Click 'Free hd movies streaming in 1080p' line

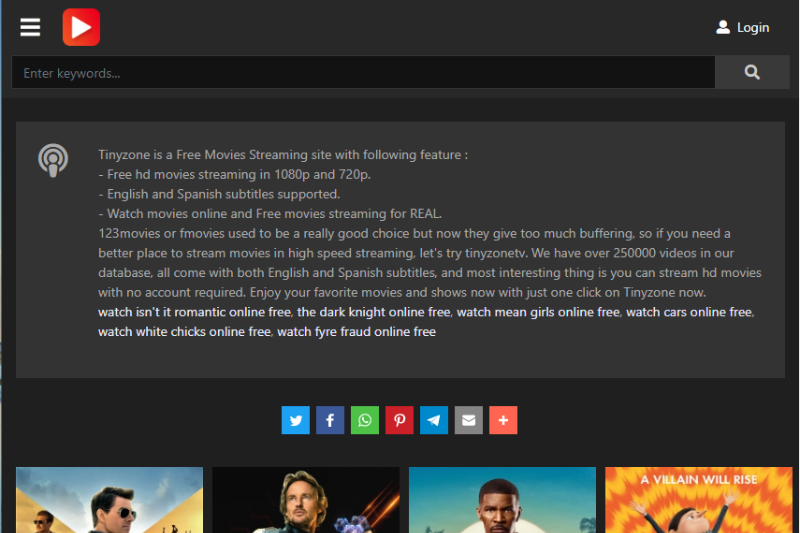tap(234, 174)
